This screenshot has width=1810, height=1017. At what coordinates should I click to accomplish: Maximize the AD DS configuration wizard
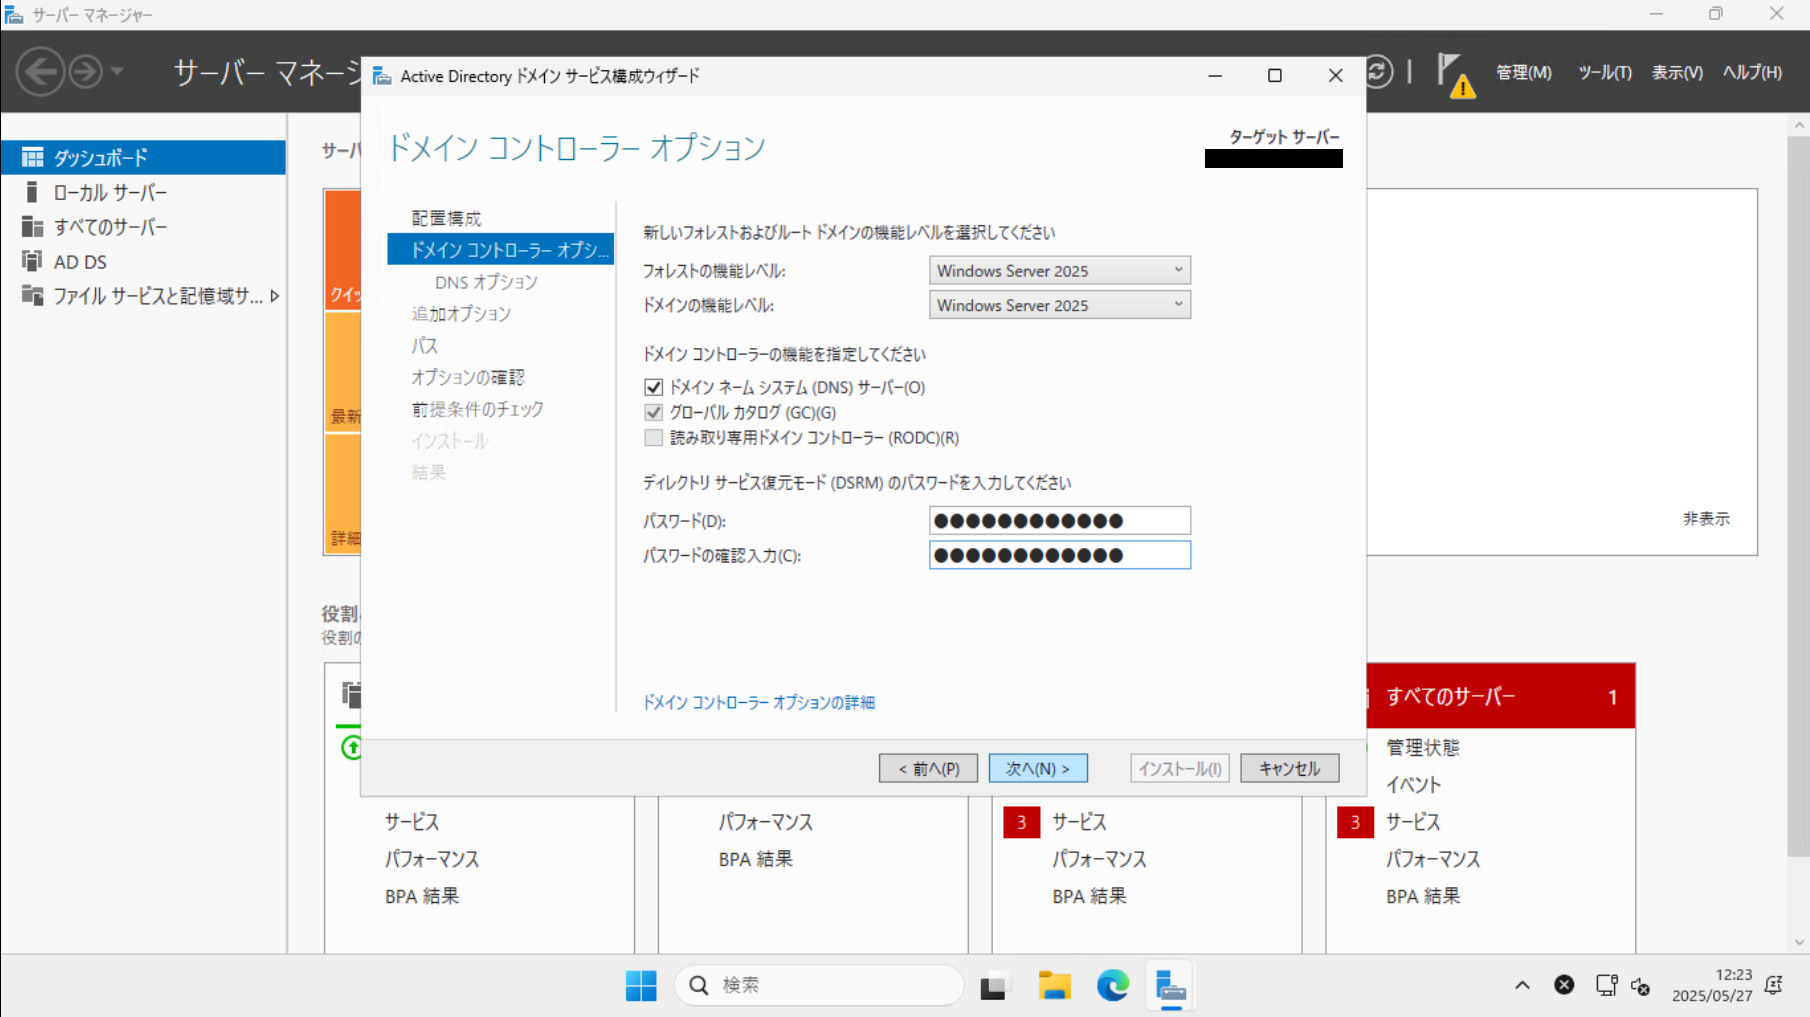(x=1275, y=76)
